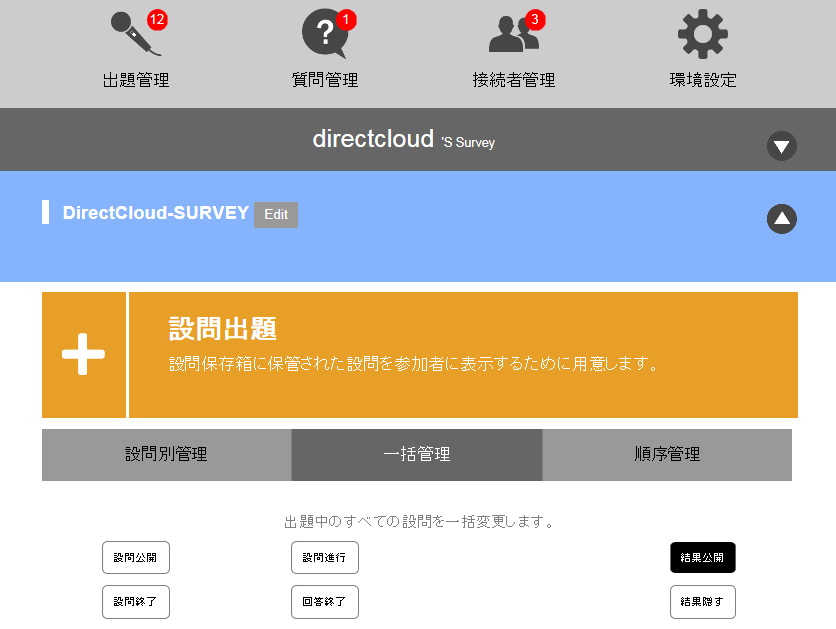Click the plus icon for 設問出題

(x=84, y=354)
